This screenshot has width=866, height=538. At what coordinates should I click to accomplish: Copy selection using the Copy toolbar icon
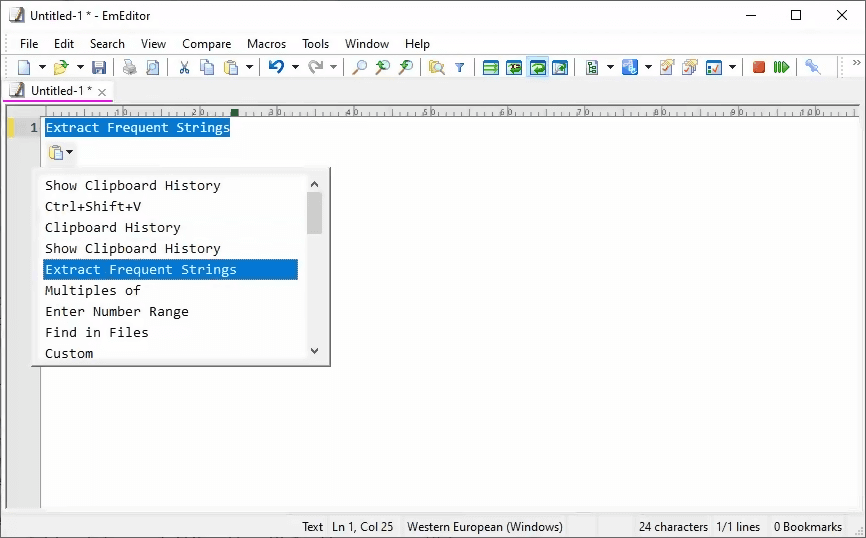coord(207,67)
